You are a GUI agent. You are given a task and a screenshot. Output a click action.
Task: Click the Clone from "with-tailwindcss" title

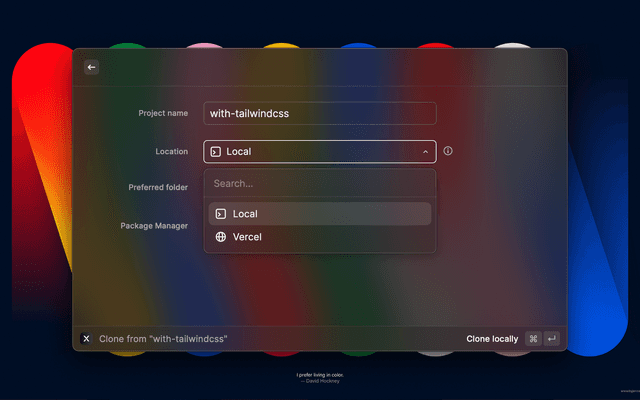click(x=163, y=339)
